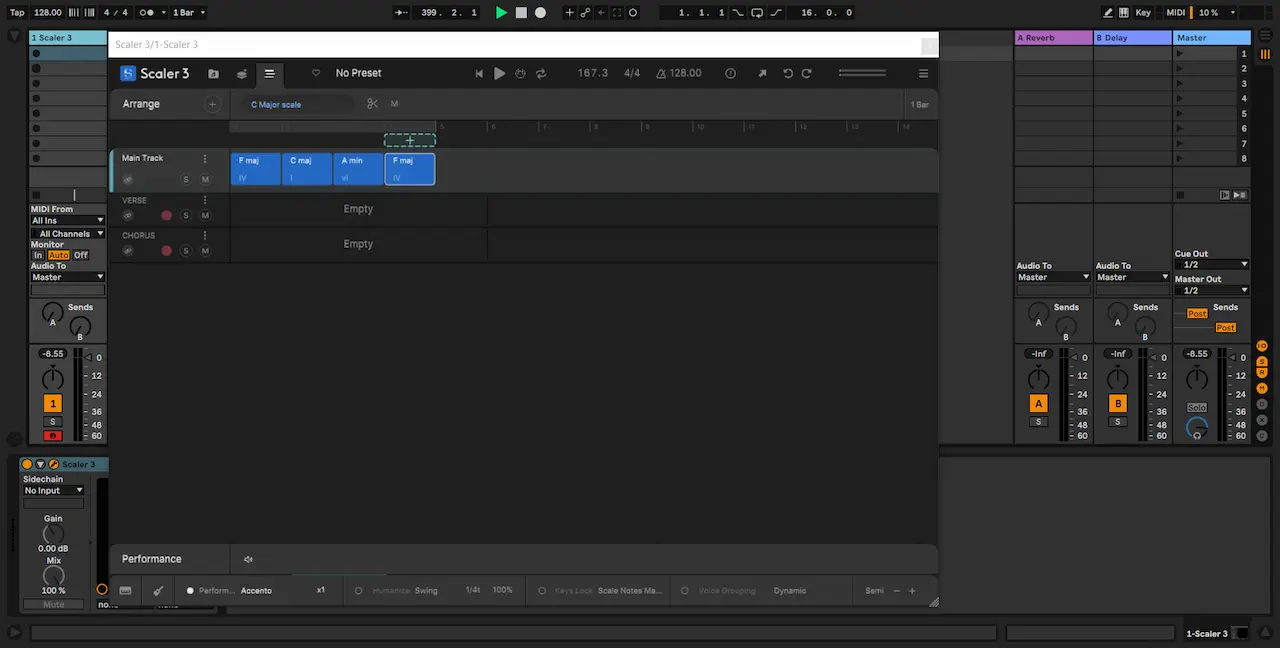This screenshot has height=648, width=1280.
Task: Increase semitones with the plus button
Action: point(912,590)
